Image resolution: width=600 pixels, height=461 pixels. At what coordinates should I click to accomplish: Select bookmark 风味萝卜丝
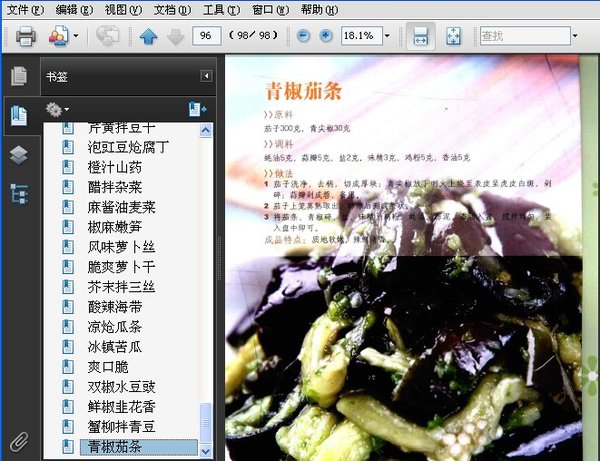click(121, 247)
